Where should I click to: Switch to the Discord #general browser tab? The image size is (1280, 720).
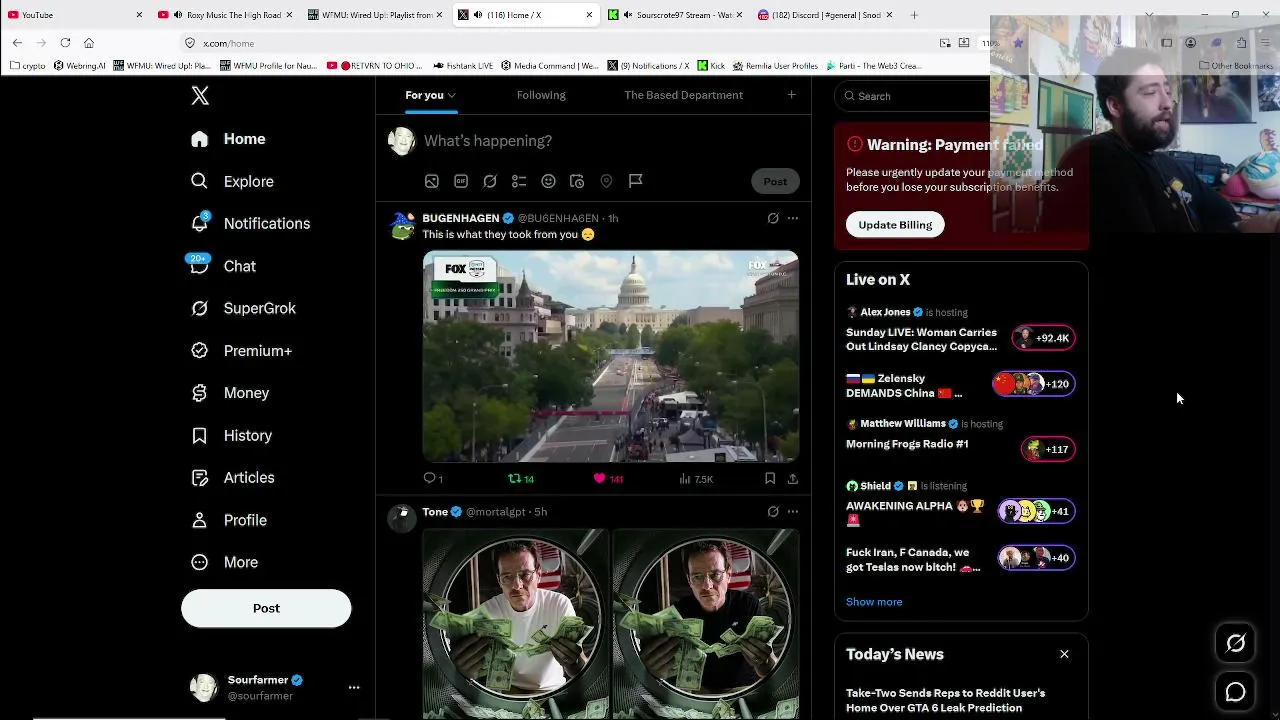click(x=825, y=15)
